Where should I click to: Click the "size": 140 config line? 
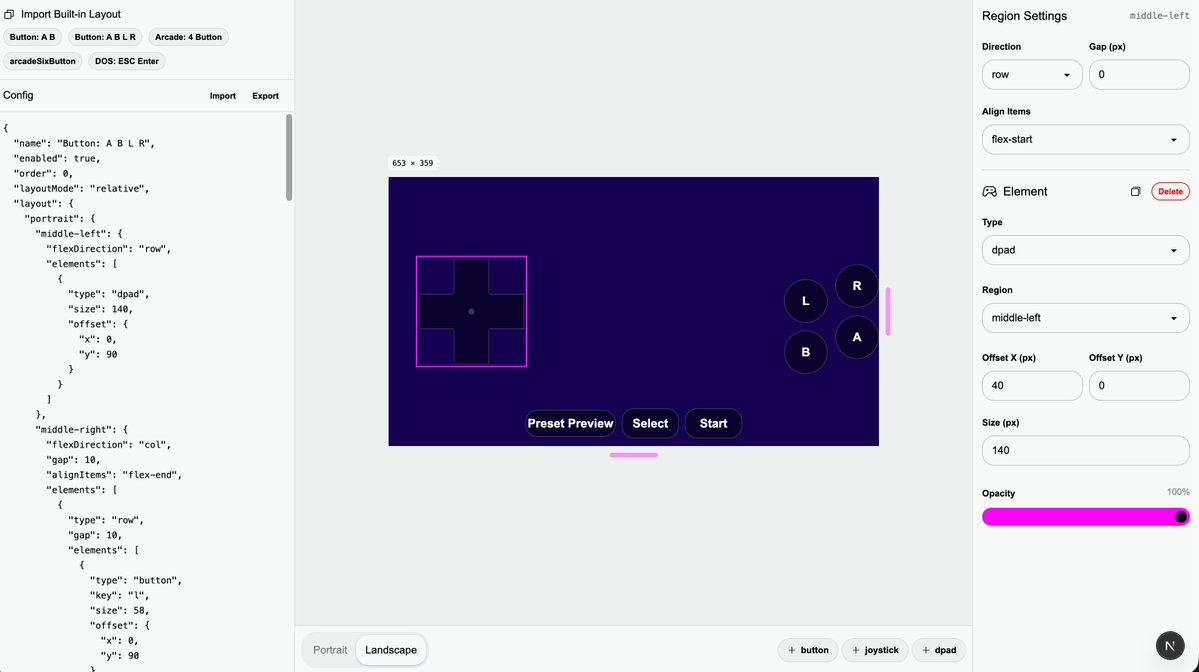point(100,309)
